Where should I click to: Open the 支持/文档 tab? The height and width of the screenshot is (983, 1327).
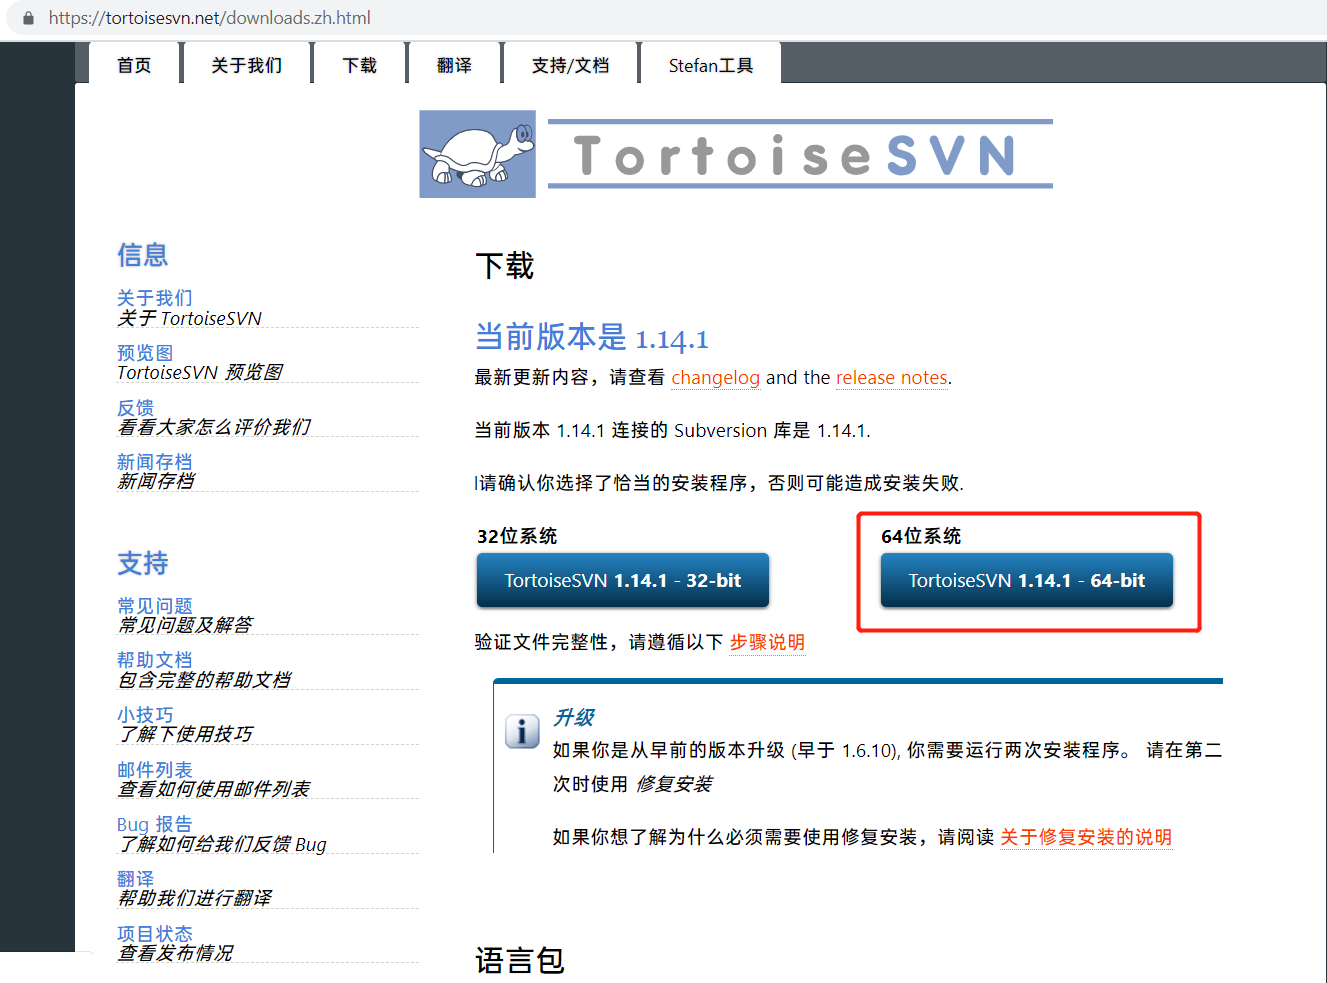click(x=570, y=64)
